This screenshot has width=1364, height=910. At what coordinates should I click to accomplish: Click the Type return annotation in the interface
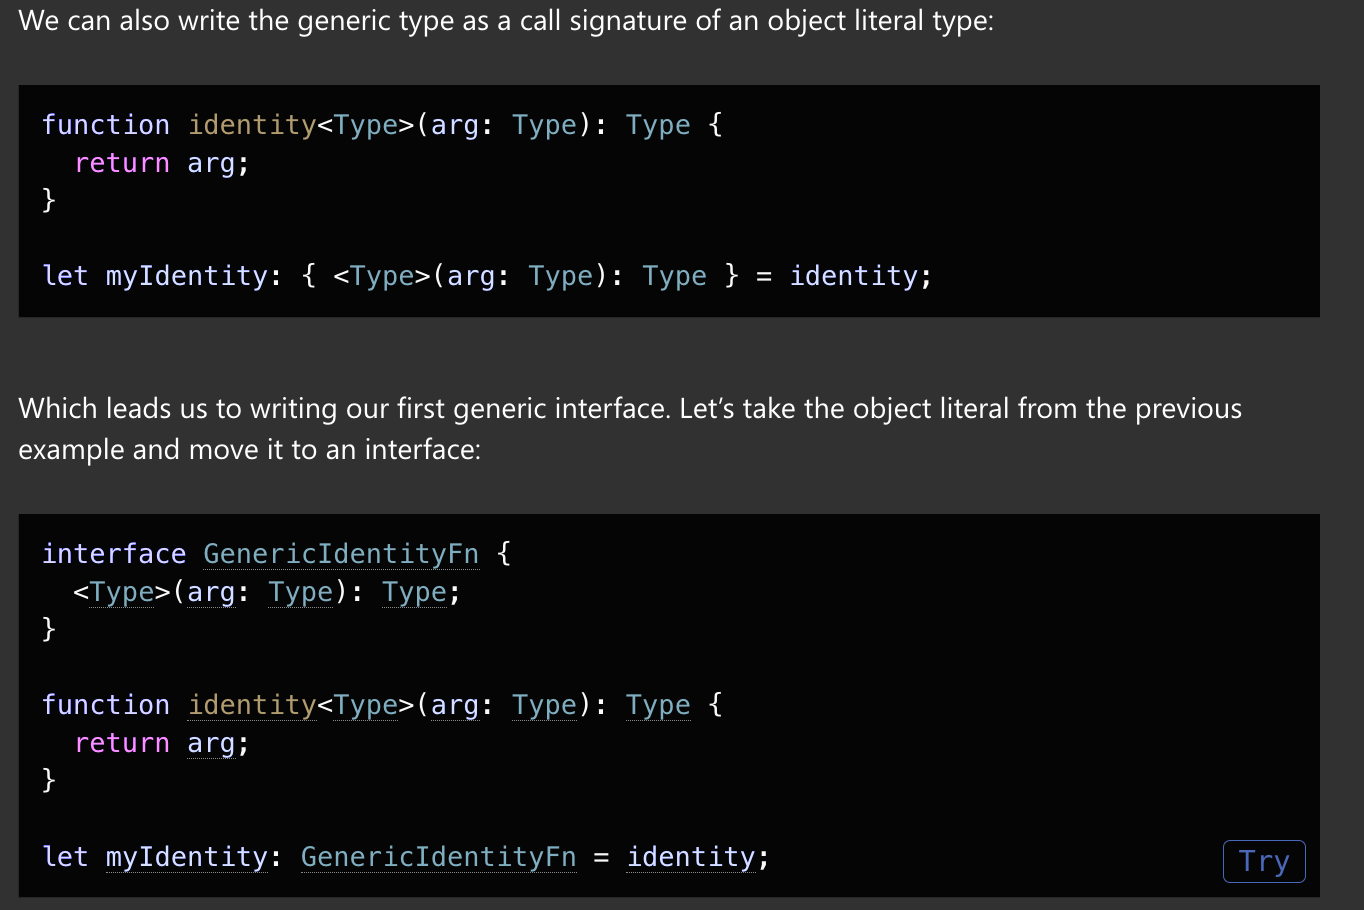[x=414, y=592]
